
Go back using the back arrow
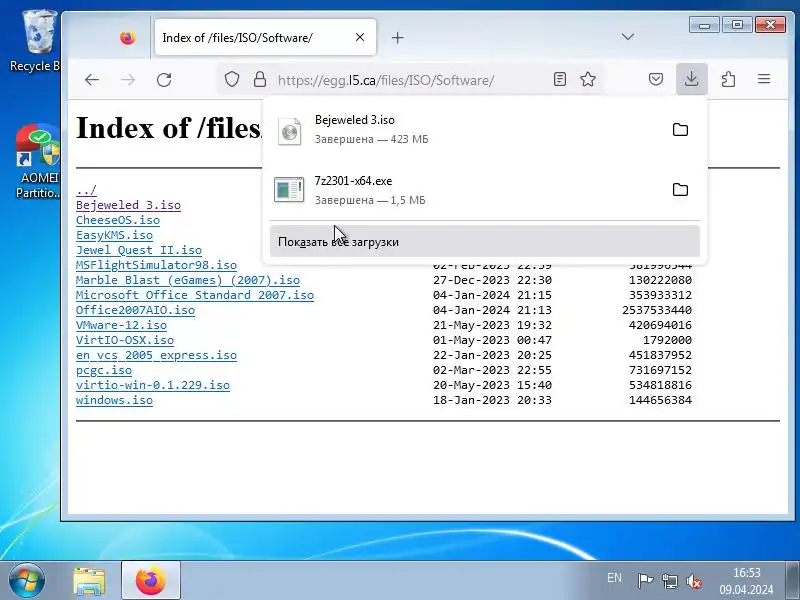(x=92, y=80)
